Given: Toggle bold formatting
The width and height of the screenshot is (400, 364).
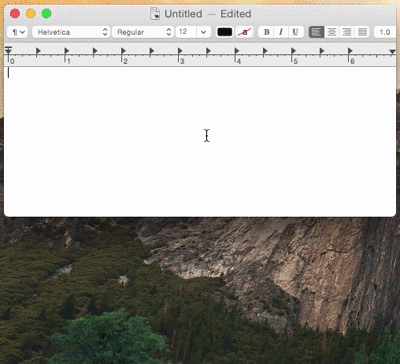Looking at the screenshot, I should [266, 32].
